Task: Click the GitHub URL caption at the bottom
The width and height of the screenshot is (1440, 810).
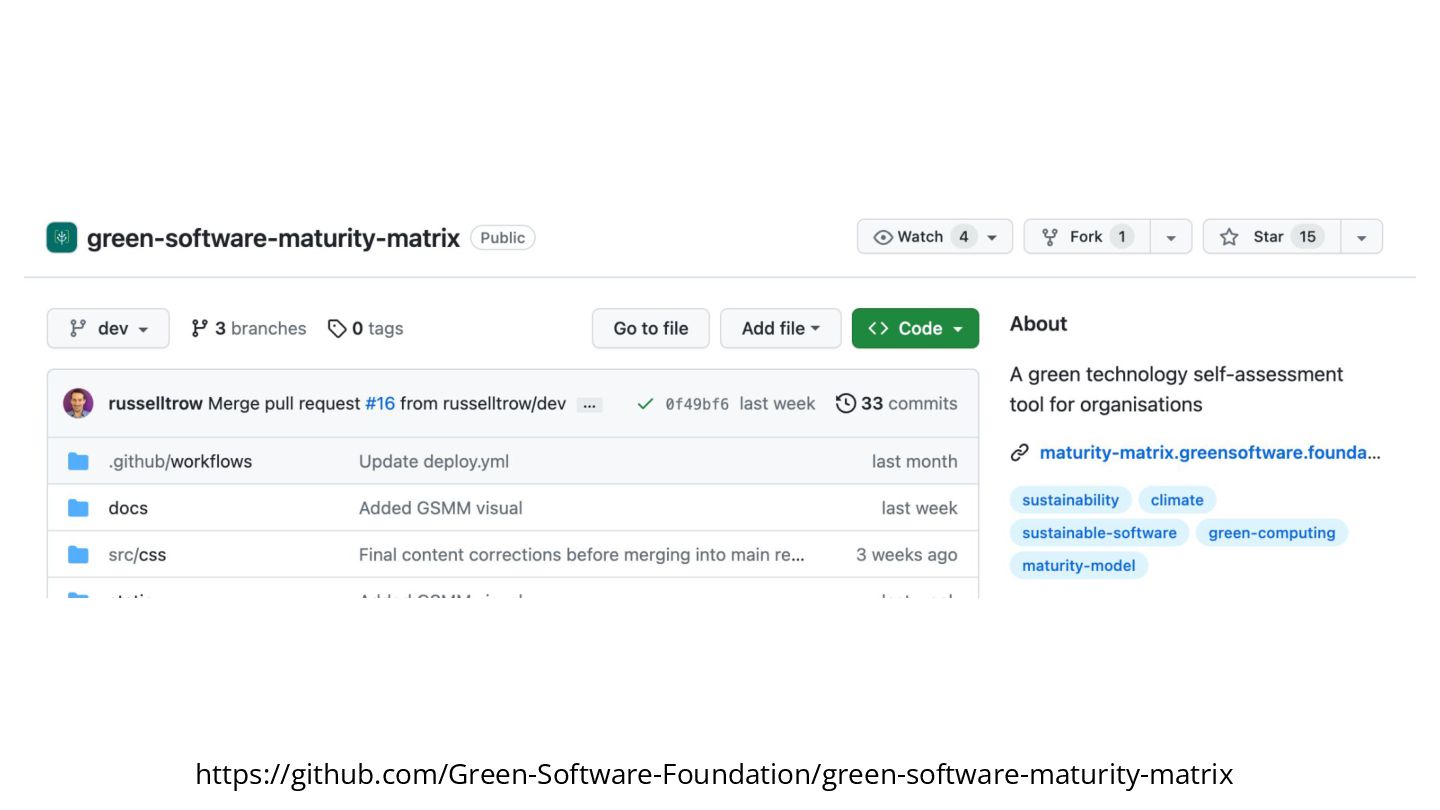Action: pos(714,774)
